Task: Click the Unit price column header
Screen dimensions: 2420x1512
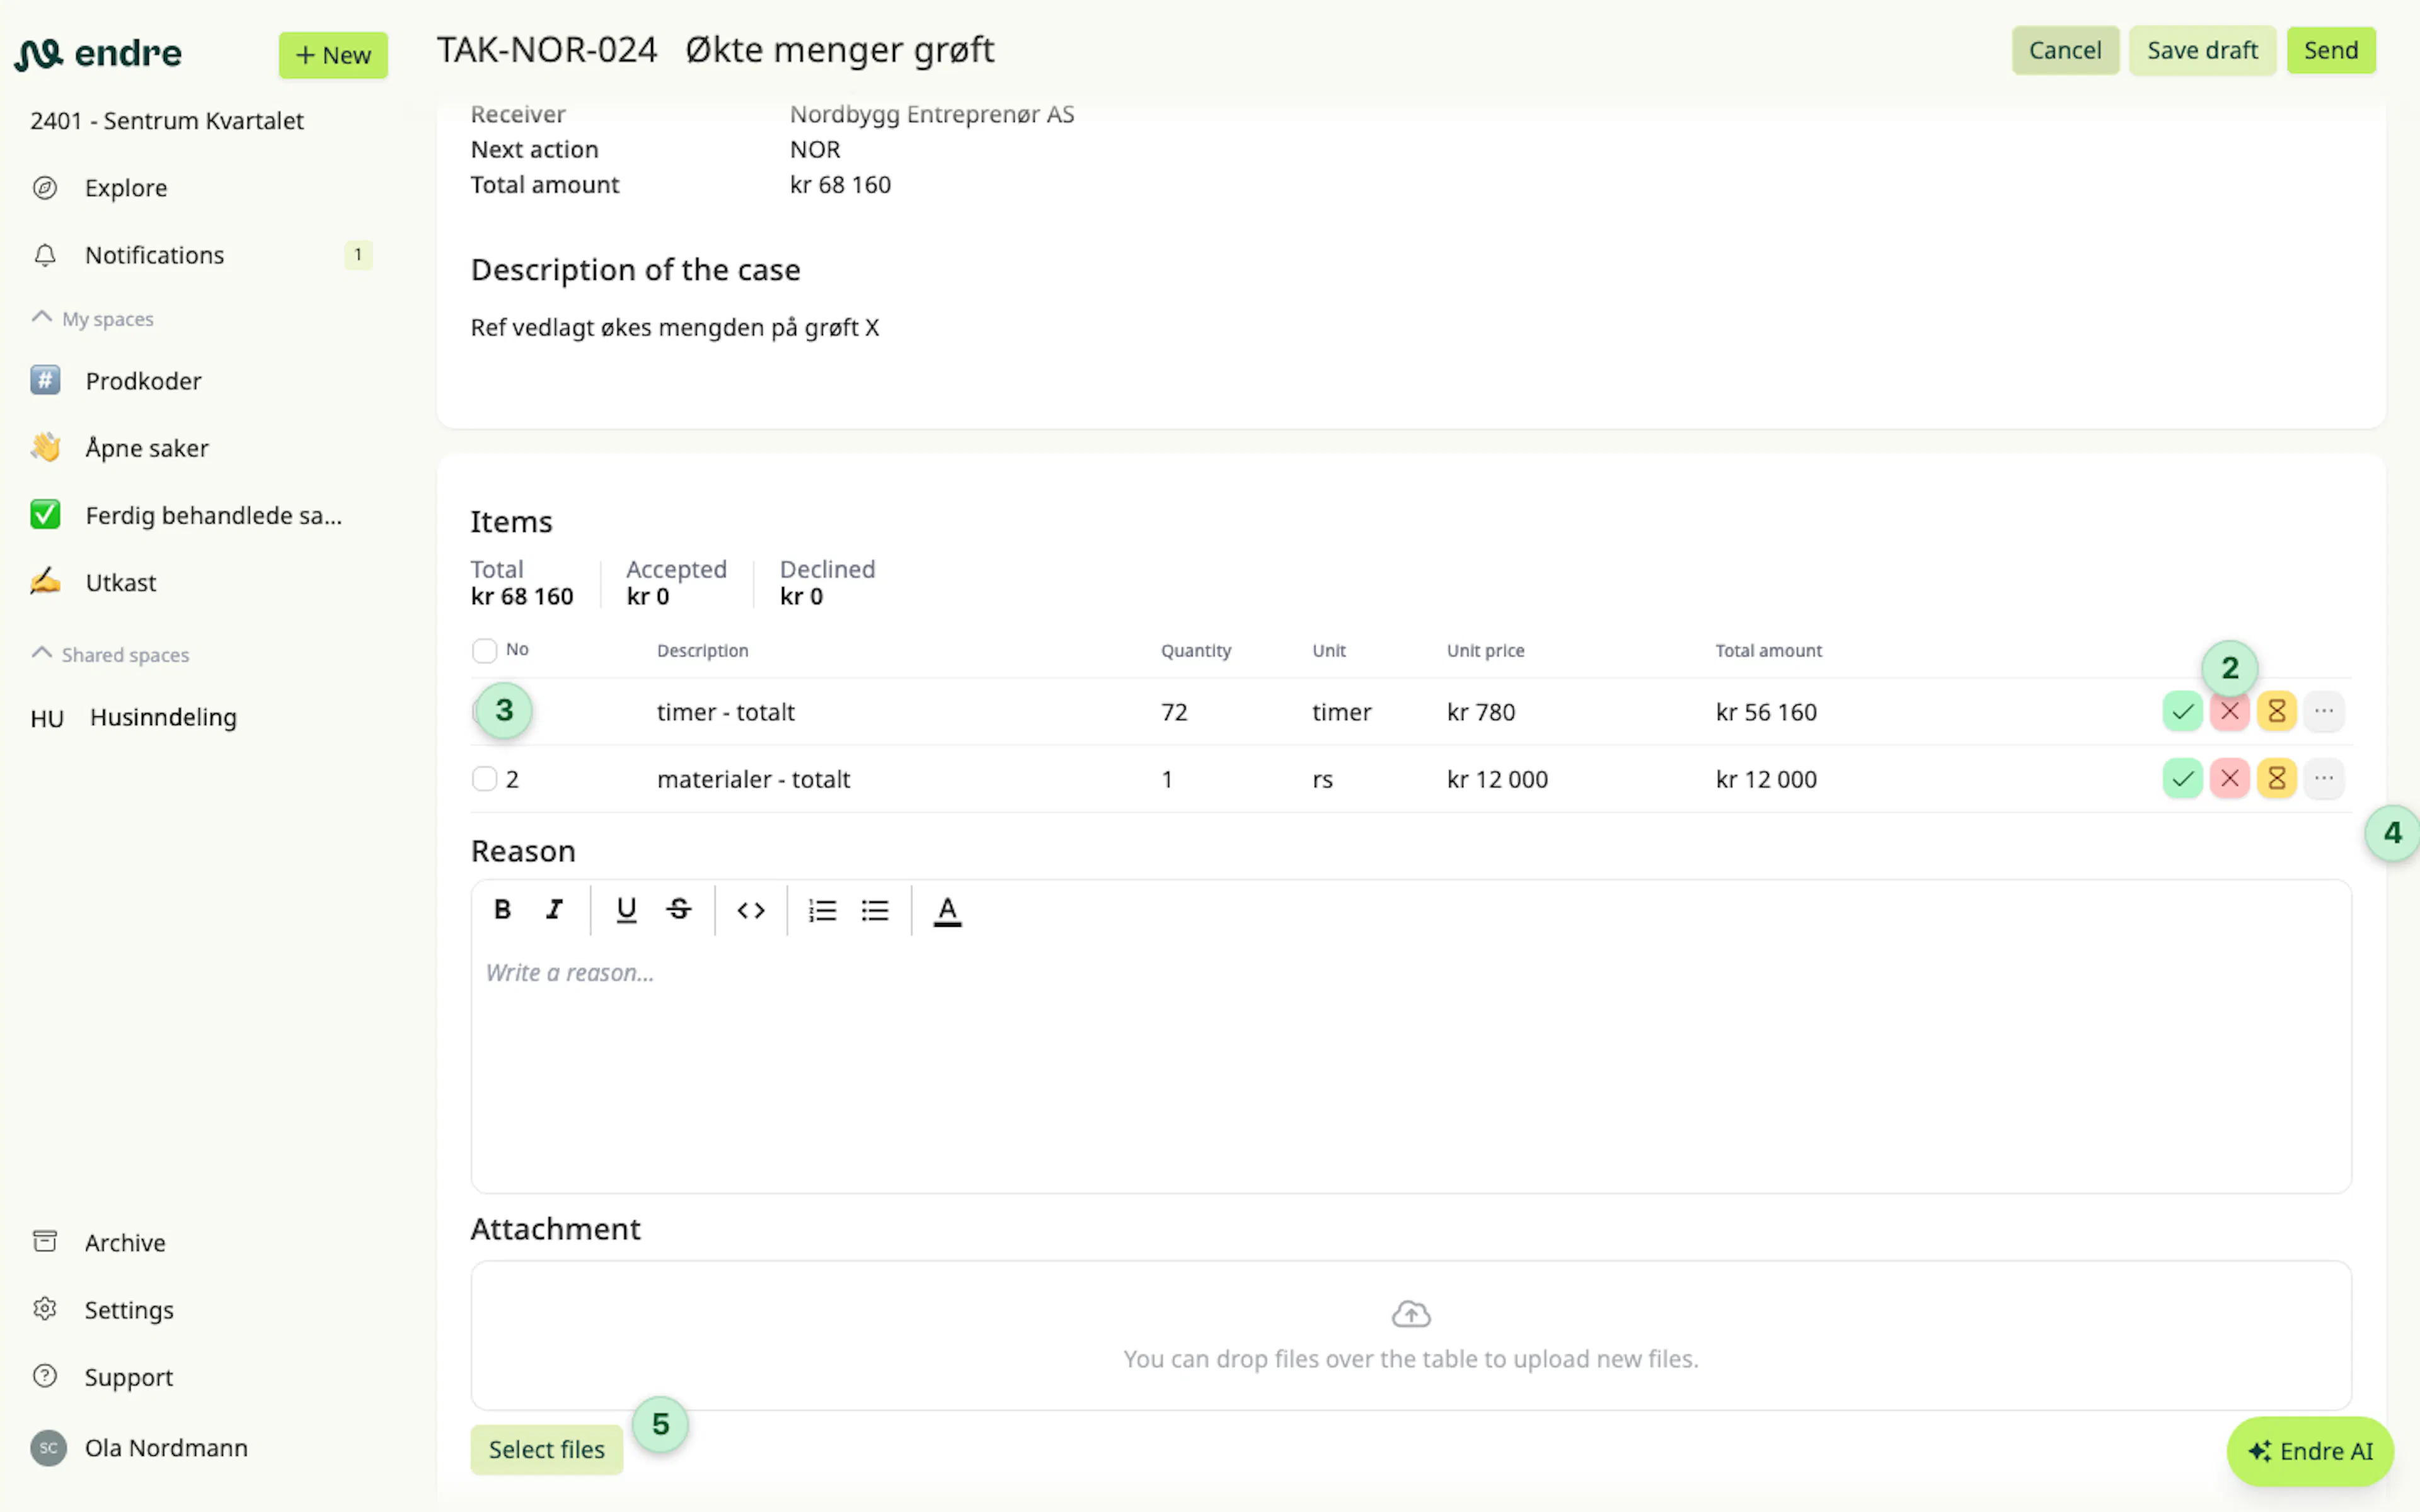Action: coord(1485,650)
